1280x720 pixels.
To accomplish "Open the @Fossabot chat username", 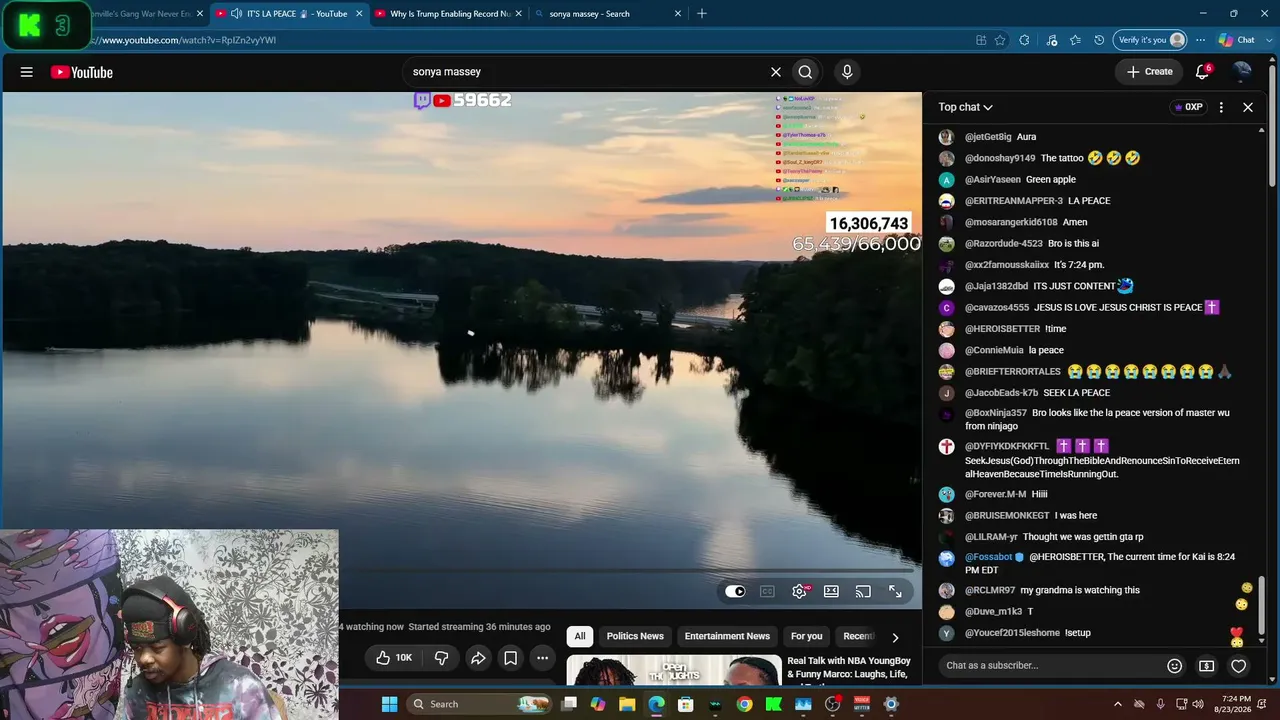I will [x=989, y=557].
